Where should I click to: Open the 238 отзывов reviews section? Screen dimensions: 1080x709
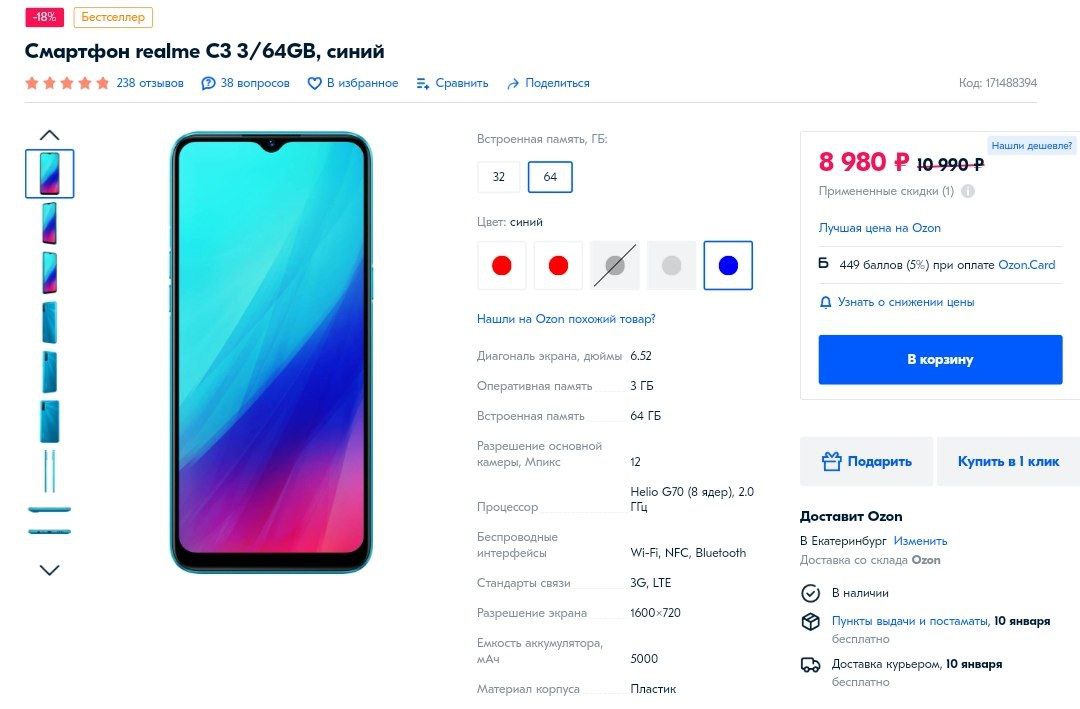tap(150, 83)
